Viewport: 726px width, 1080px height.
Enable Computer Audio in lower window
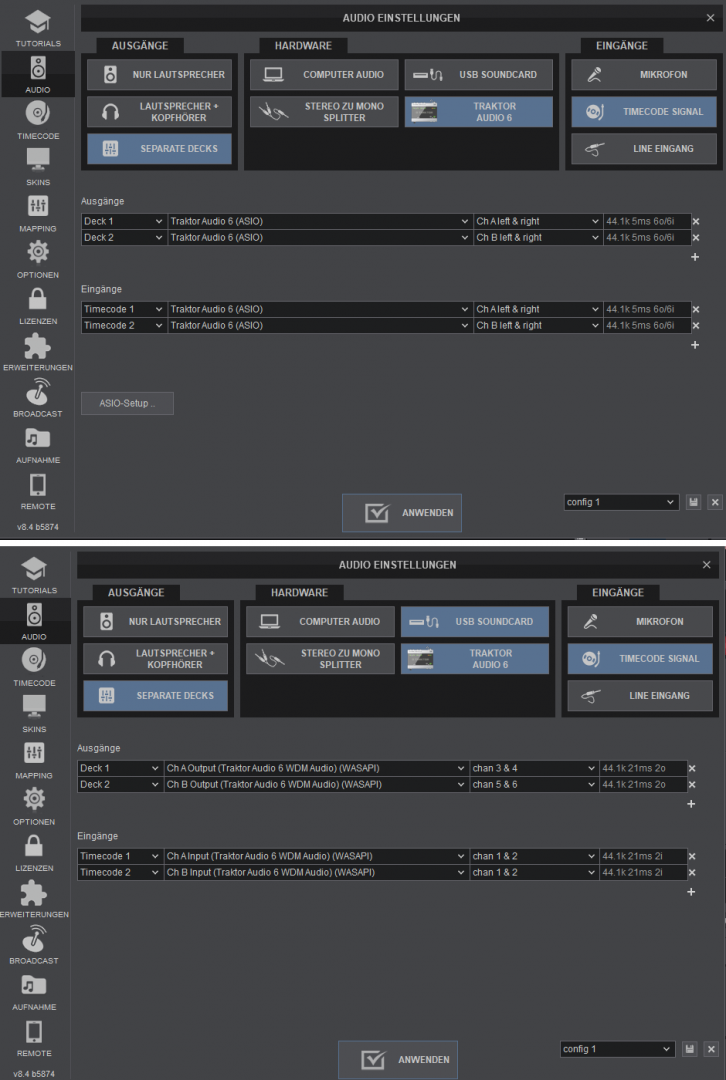(320, 621)
